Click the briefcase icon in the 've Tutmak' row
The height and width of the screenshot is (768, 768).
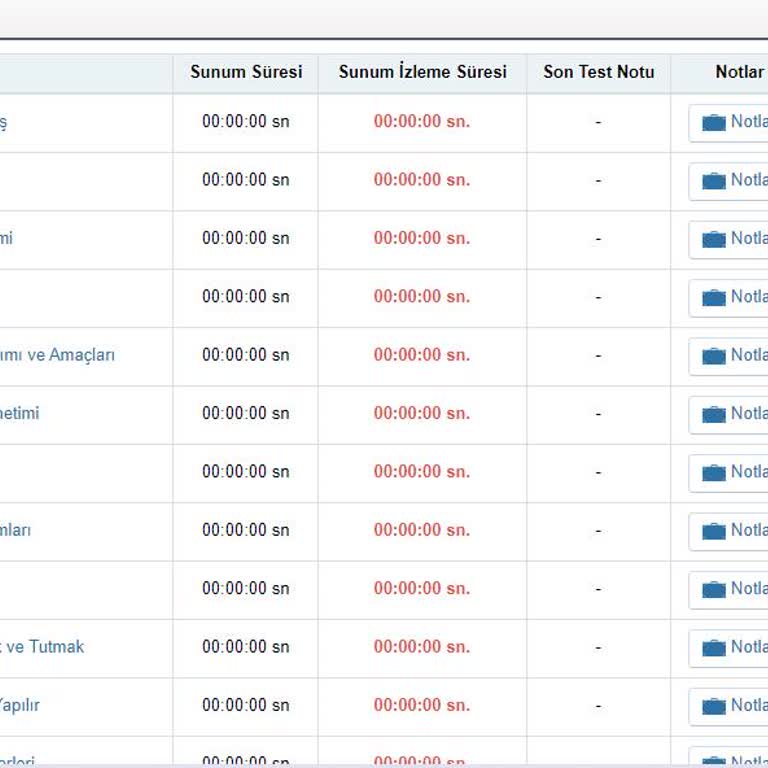click(x=713, y=648)
